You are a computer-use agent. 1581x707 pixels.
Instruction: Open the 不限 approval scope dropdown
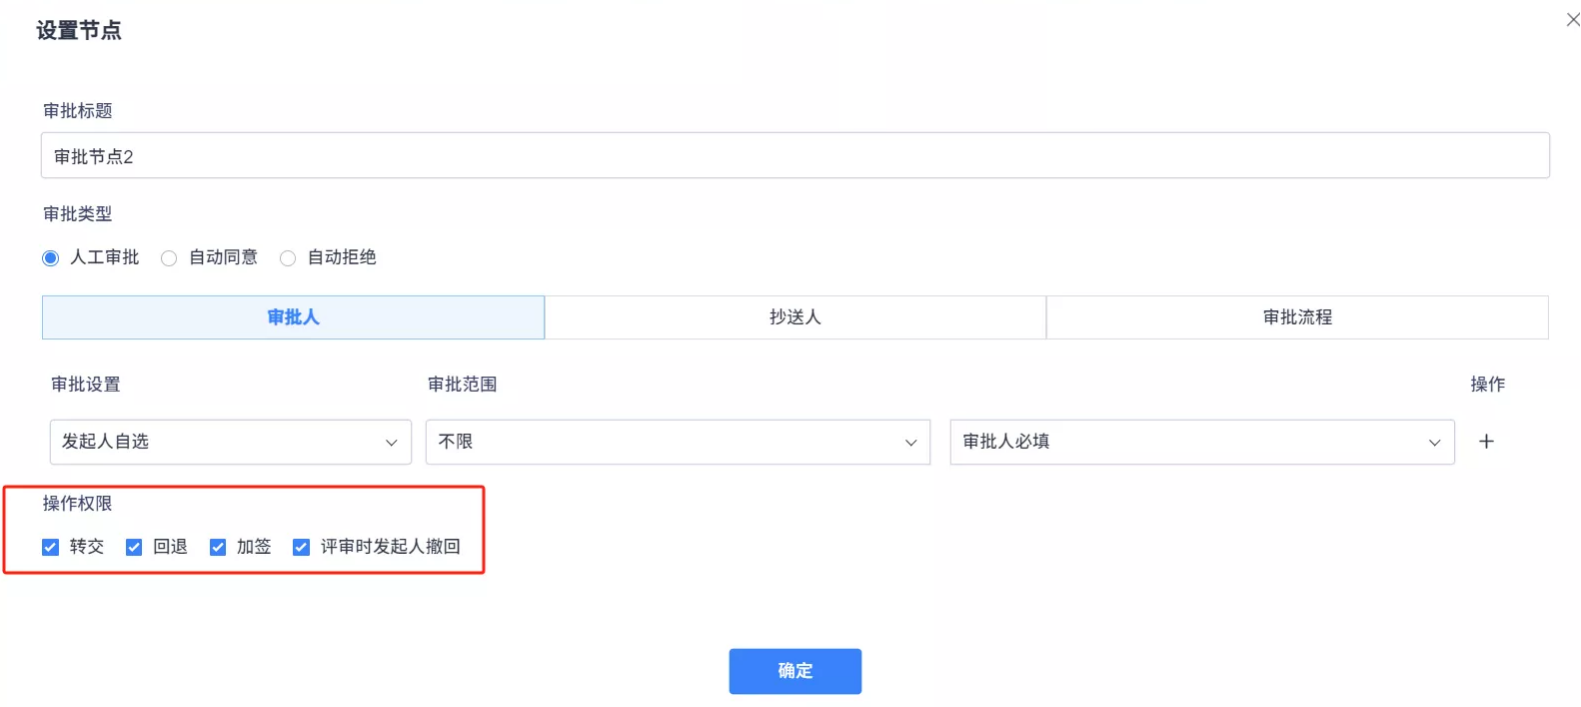coord(677,441)
